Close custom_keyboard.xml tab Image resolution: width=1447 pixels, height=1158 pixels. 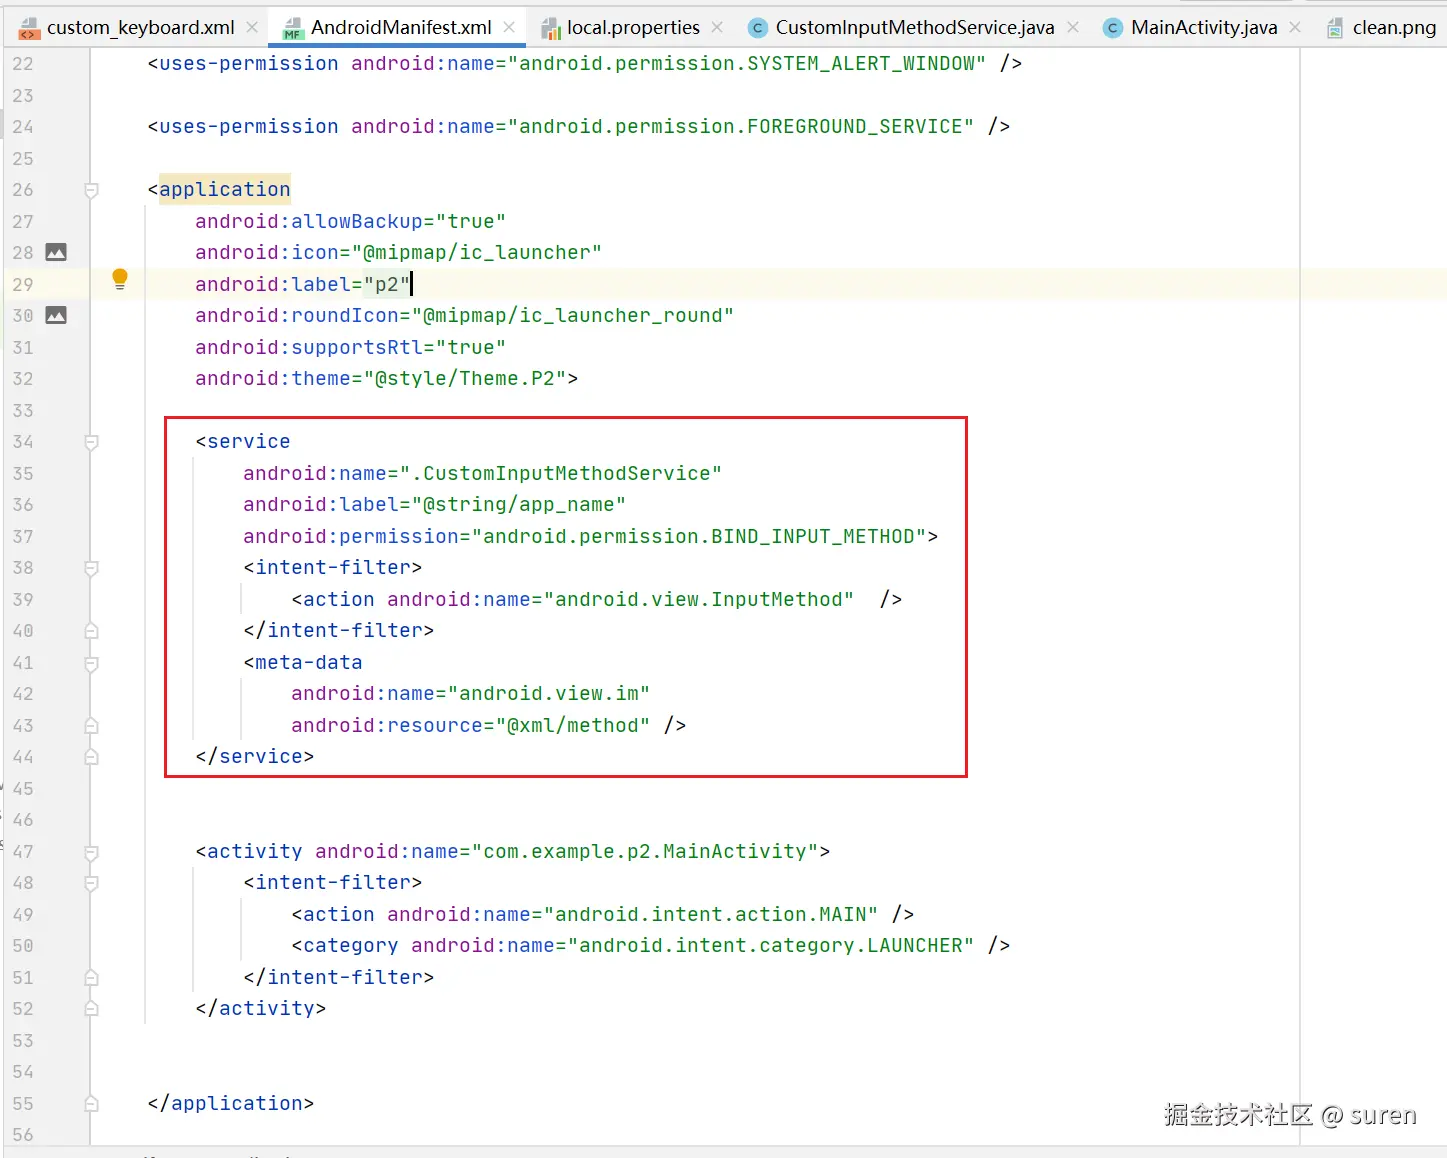252,28
